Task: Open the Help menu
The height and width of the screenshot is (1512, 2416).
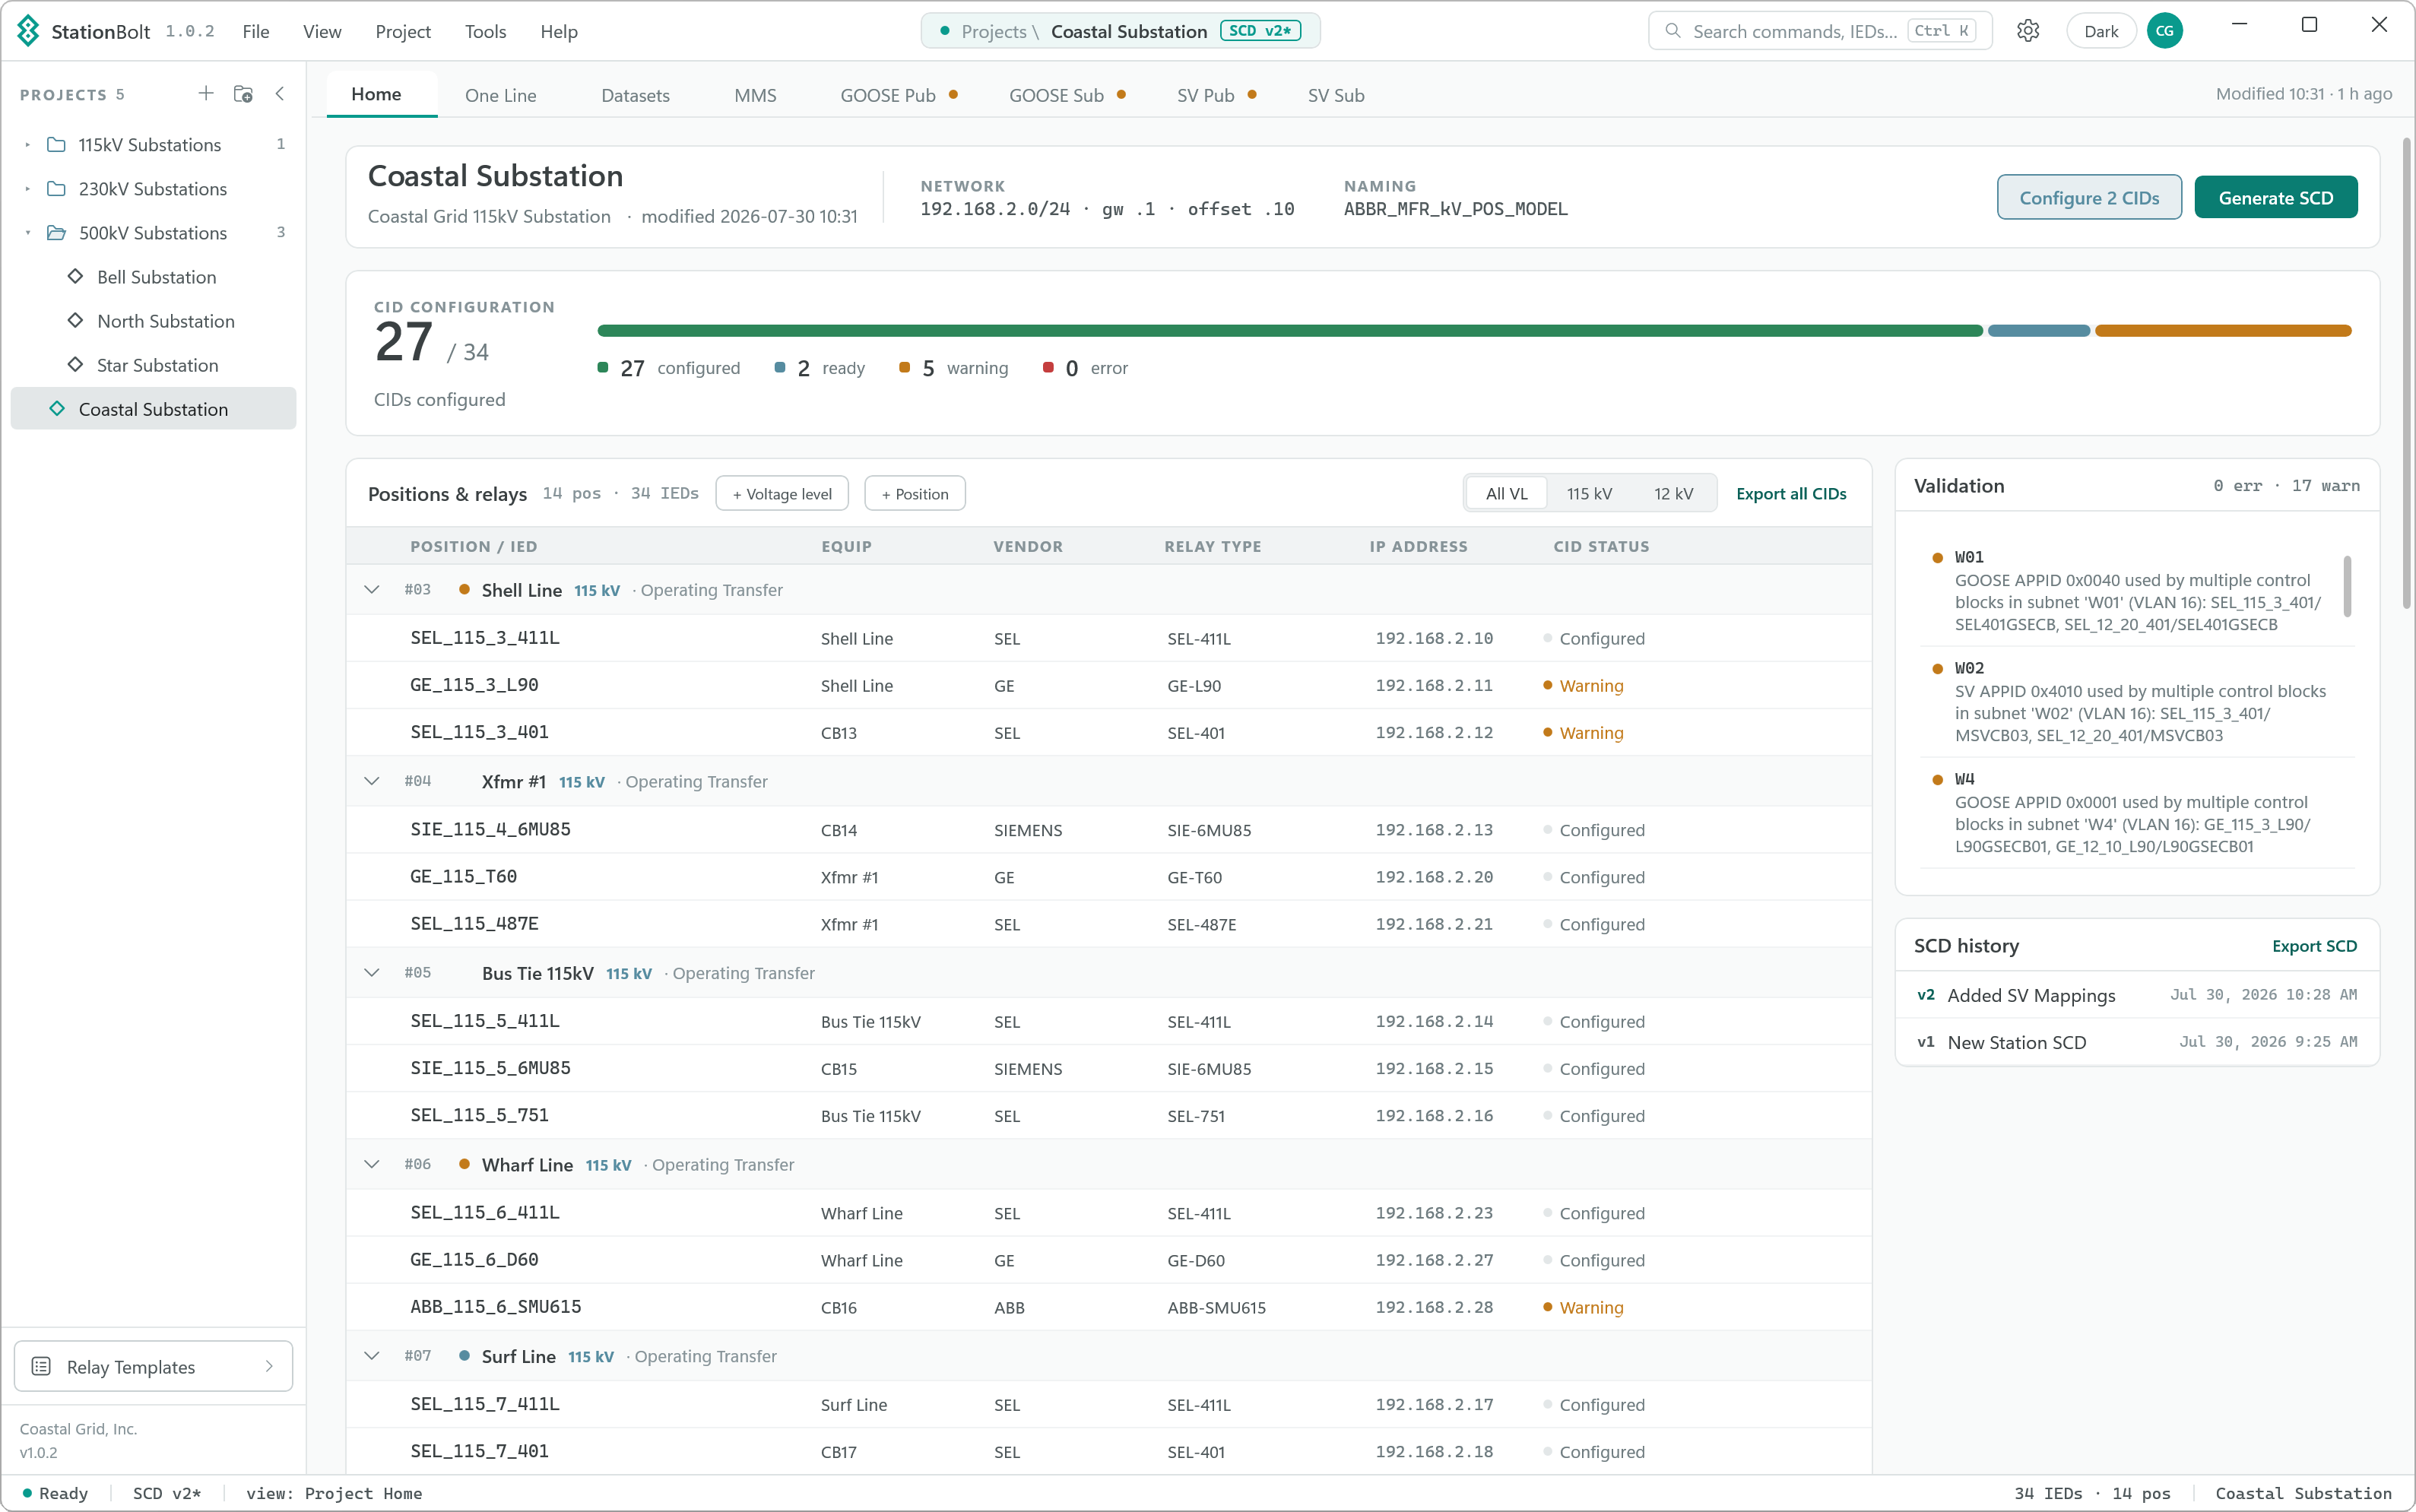Action: (559, 31)
